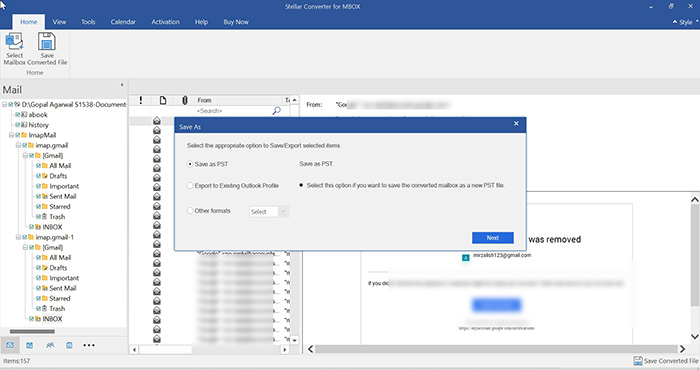Click preview pane scroll-right arrow
The image size is (700, 370).
pos(683,349)
